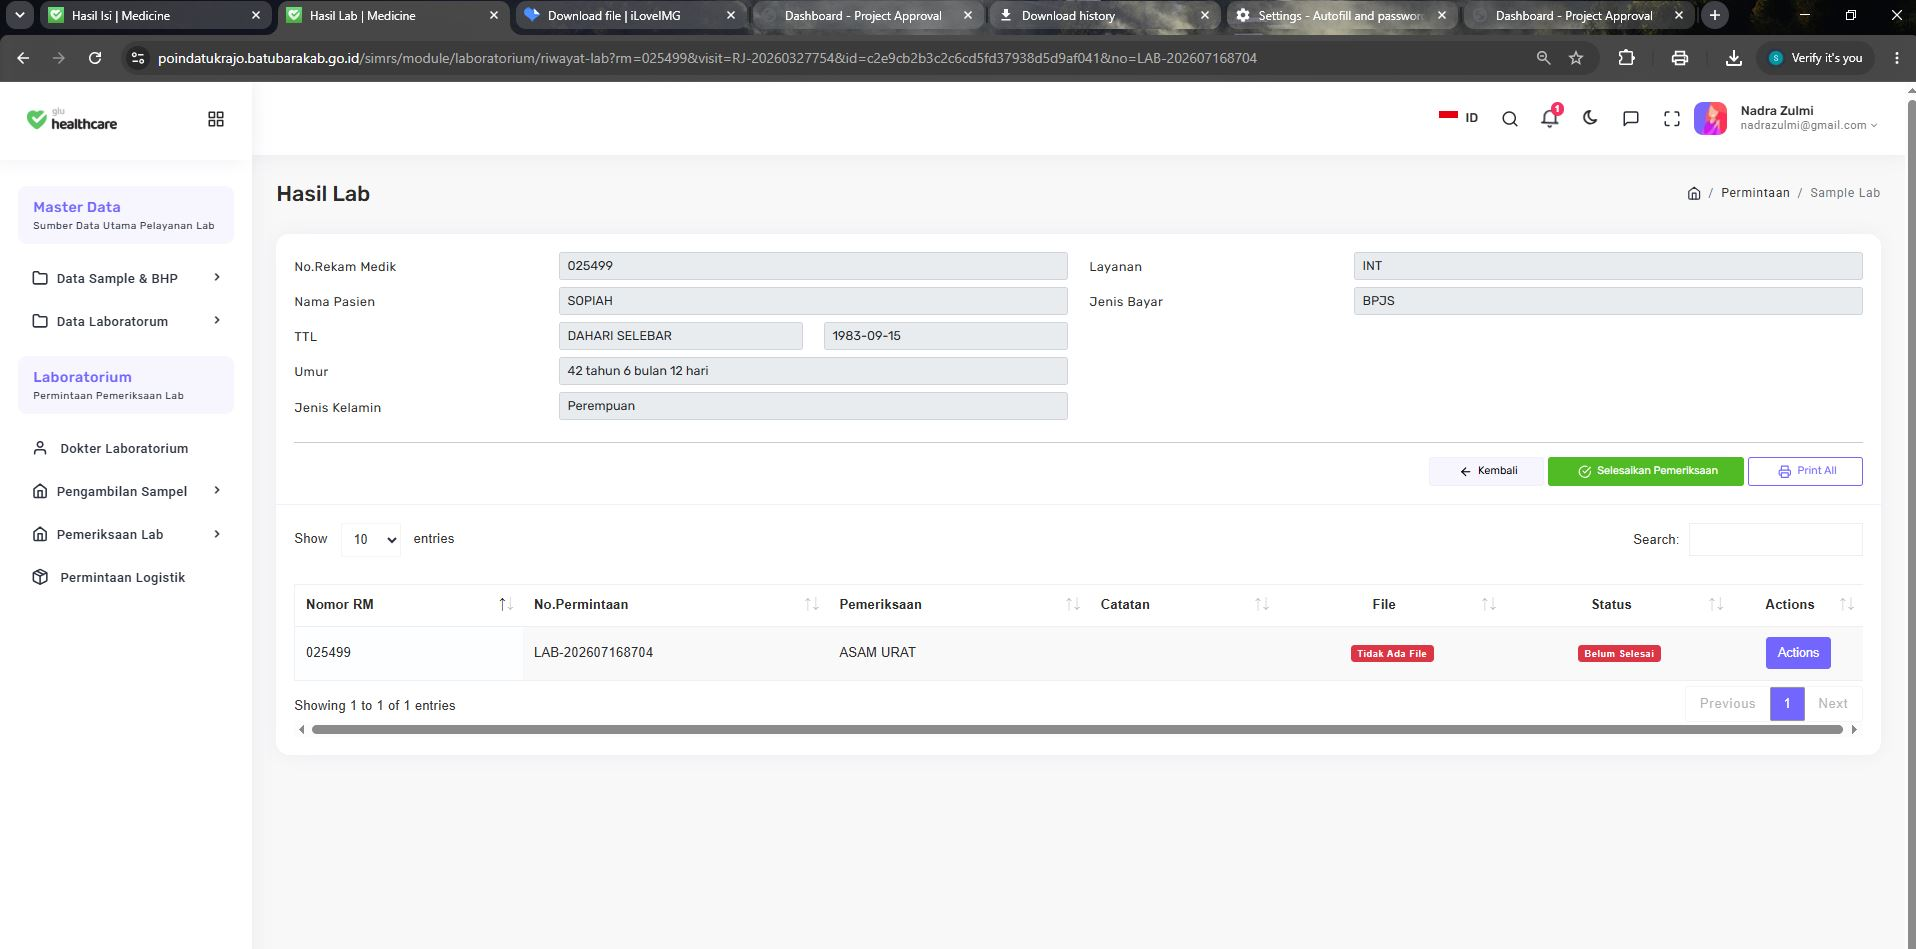Image resolution: width=1916 pixels, height=949 pixels.
Task: Bookmark this page star icon
Action: (x=1576, y=58)
